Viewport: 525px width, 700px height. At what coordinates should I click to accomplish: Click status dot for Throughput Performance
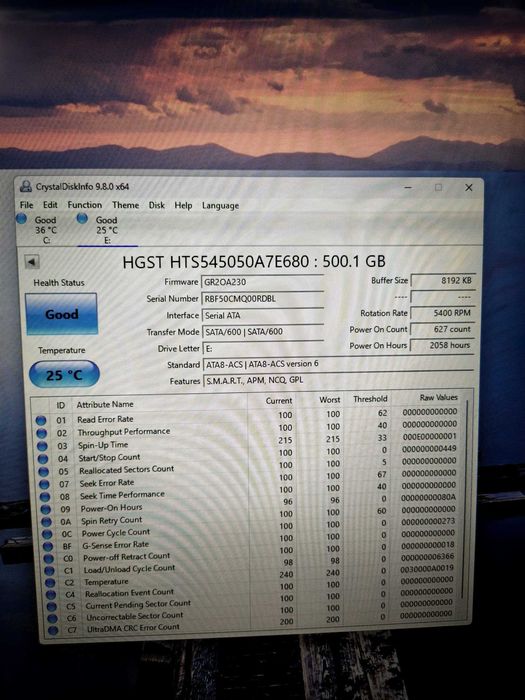pyautogui.click(x=42, y=433)
